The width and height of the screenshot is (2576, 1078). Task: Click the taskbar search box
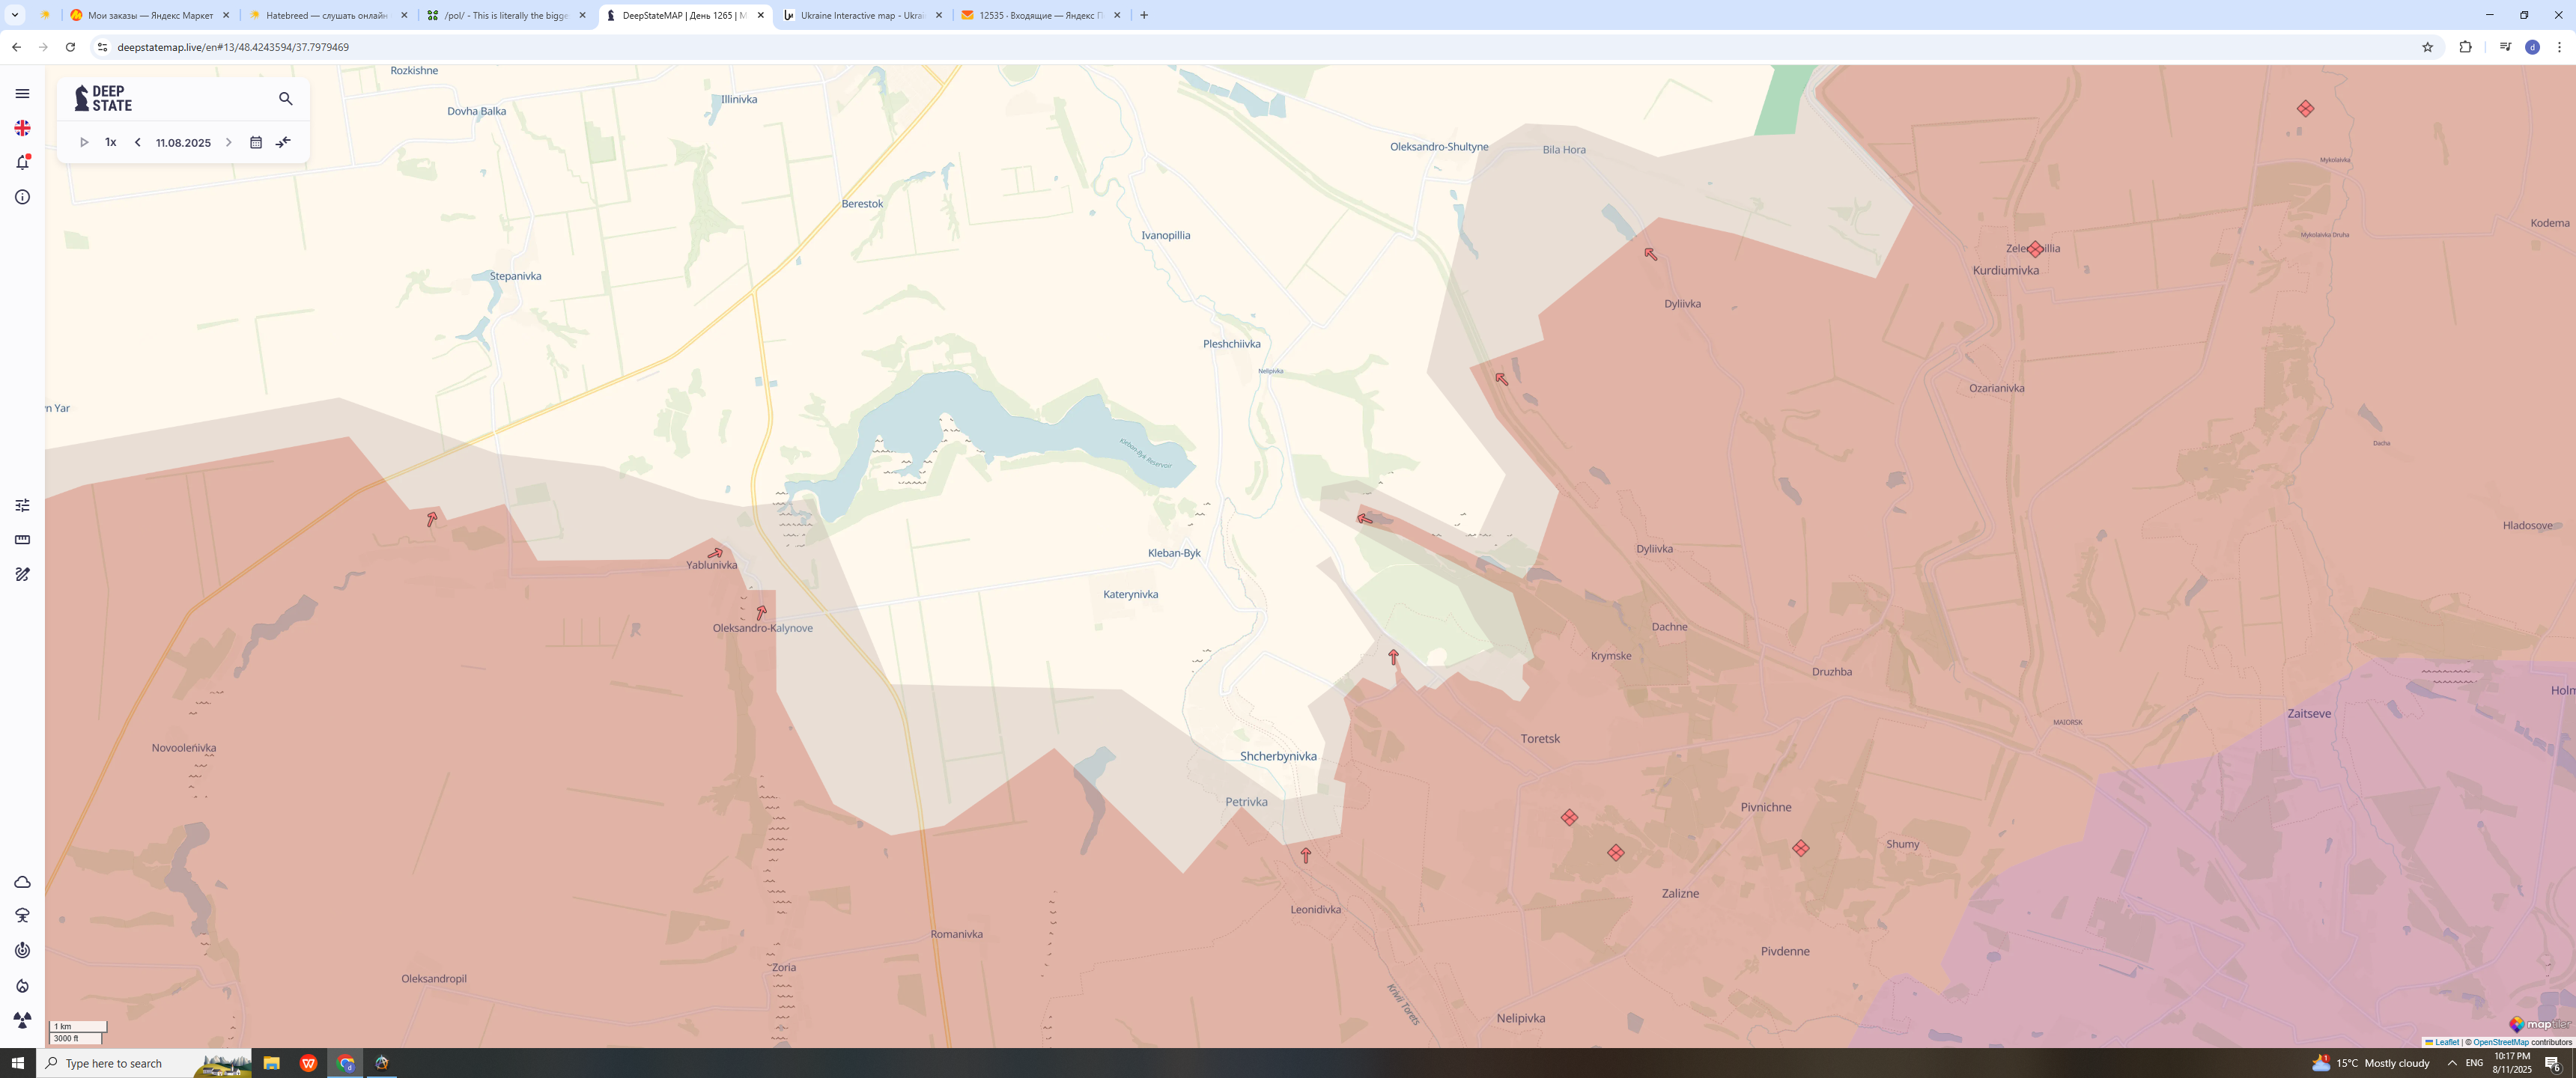[144, 1063]
